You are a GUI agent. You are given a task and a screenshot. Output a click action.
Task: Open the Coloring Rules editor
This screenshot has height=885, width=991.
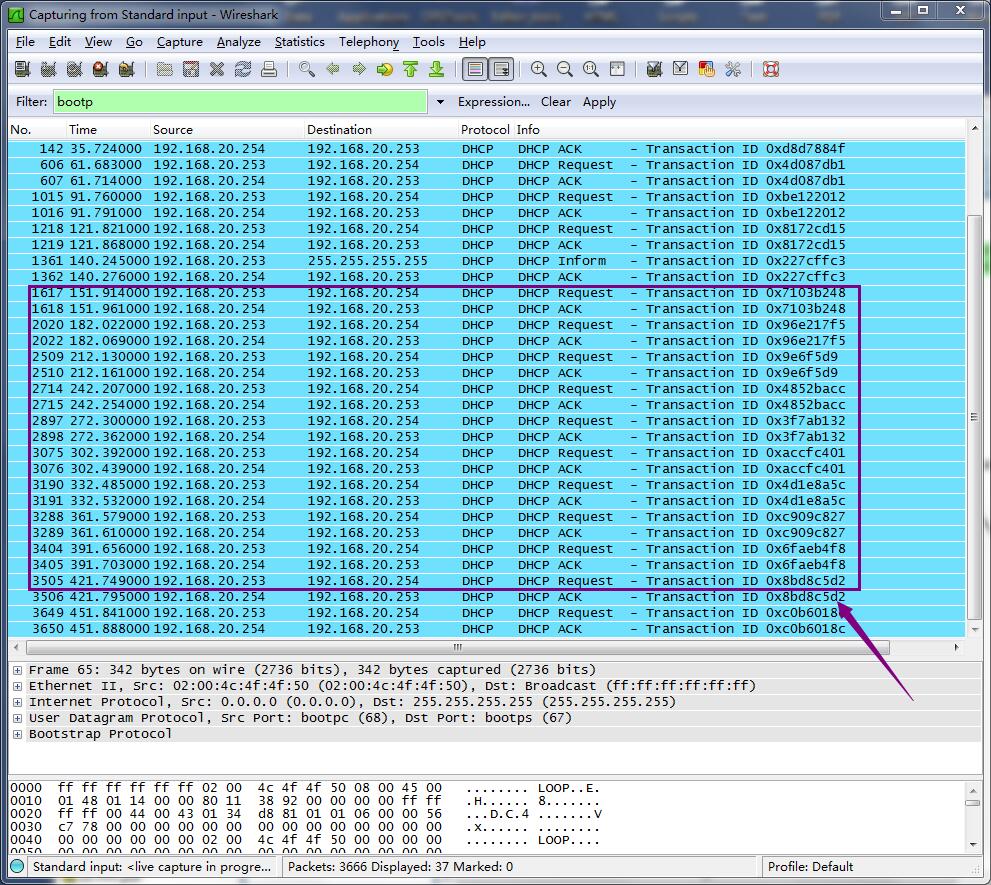[x=706, y=69]
